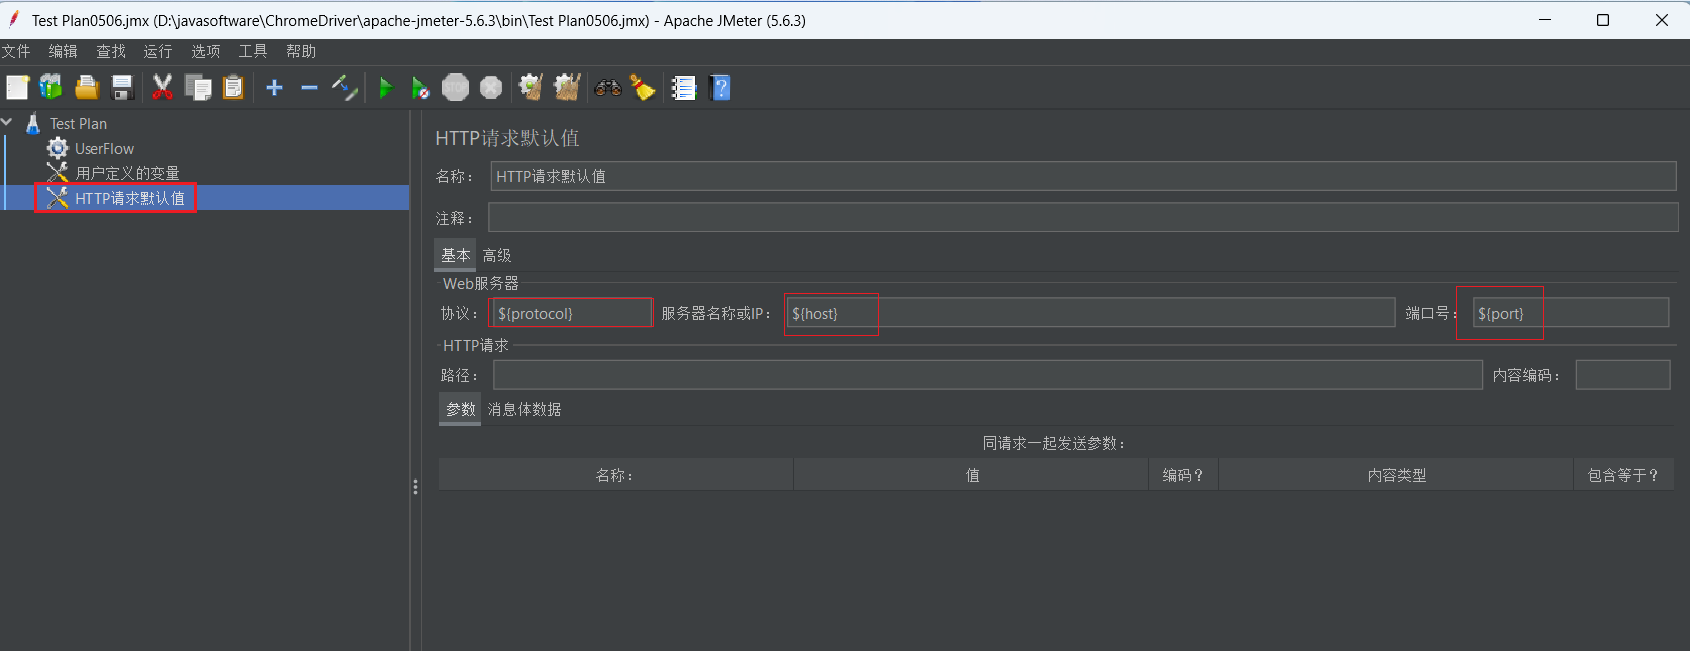This screenshot has width=1690, height=651.
Task: Create a new test plan via New icon
Action: [17, 88]
